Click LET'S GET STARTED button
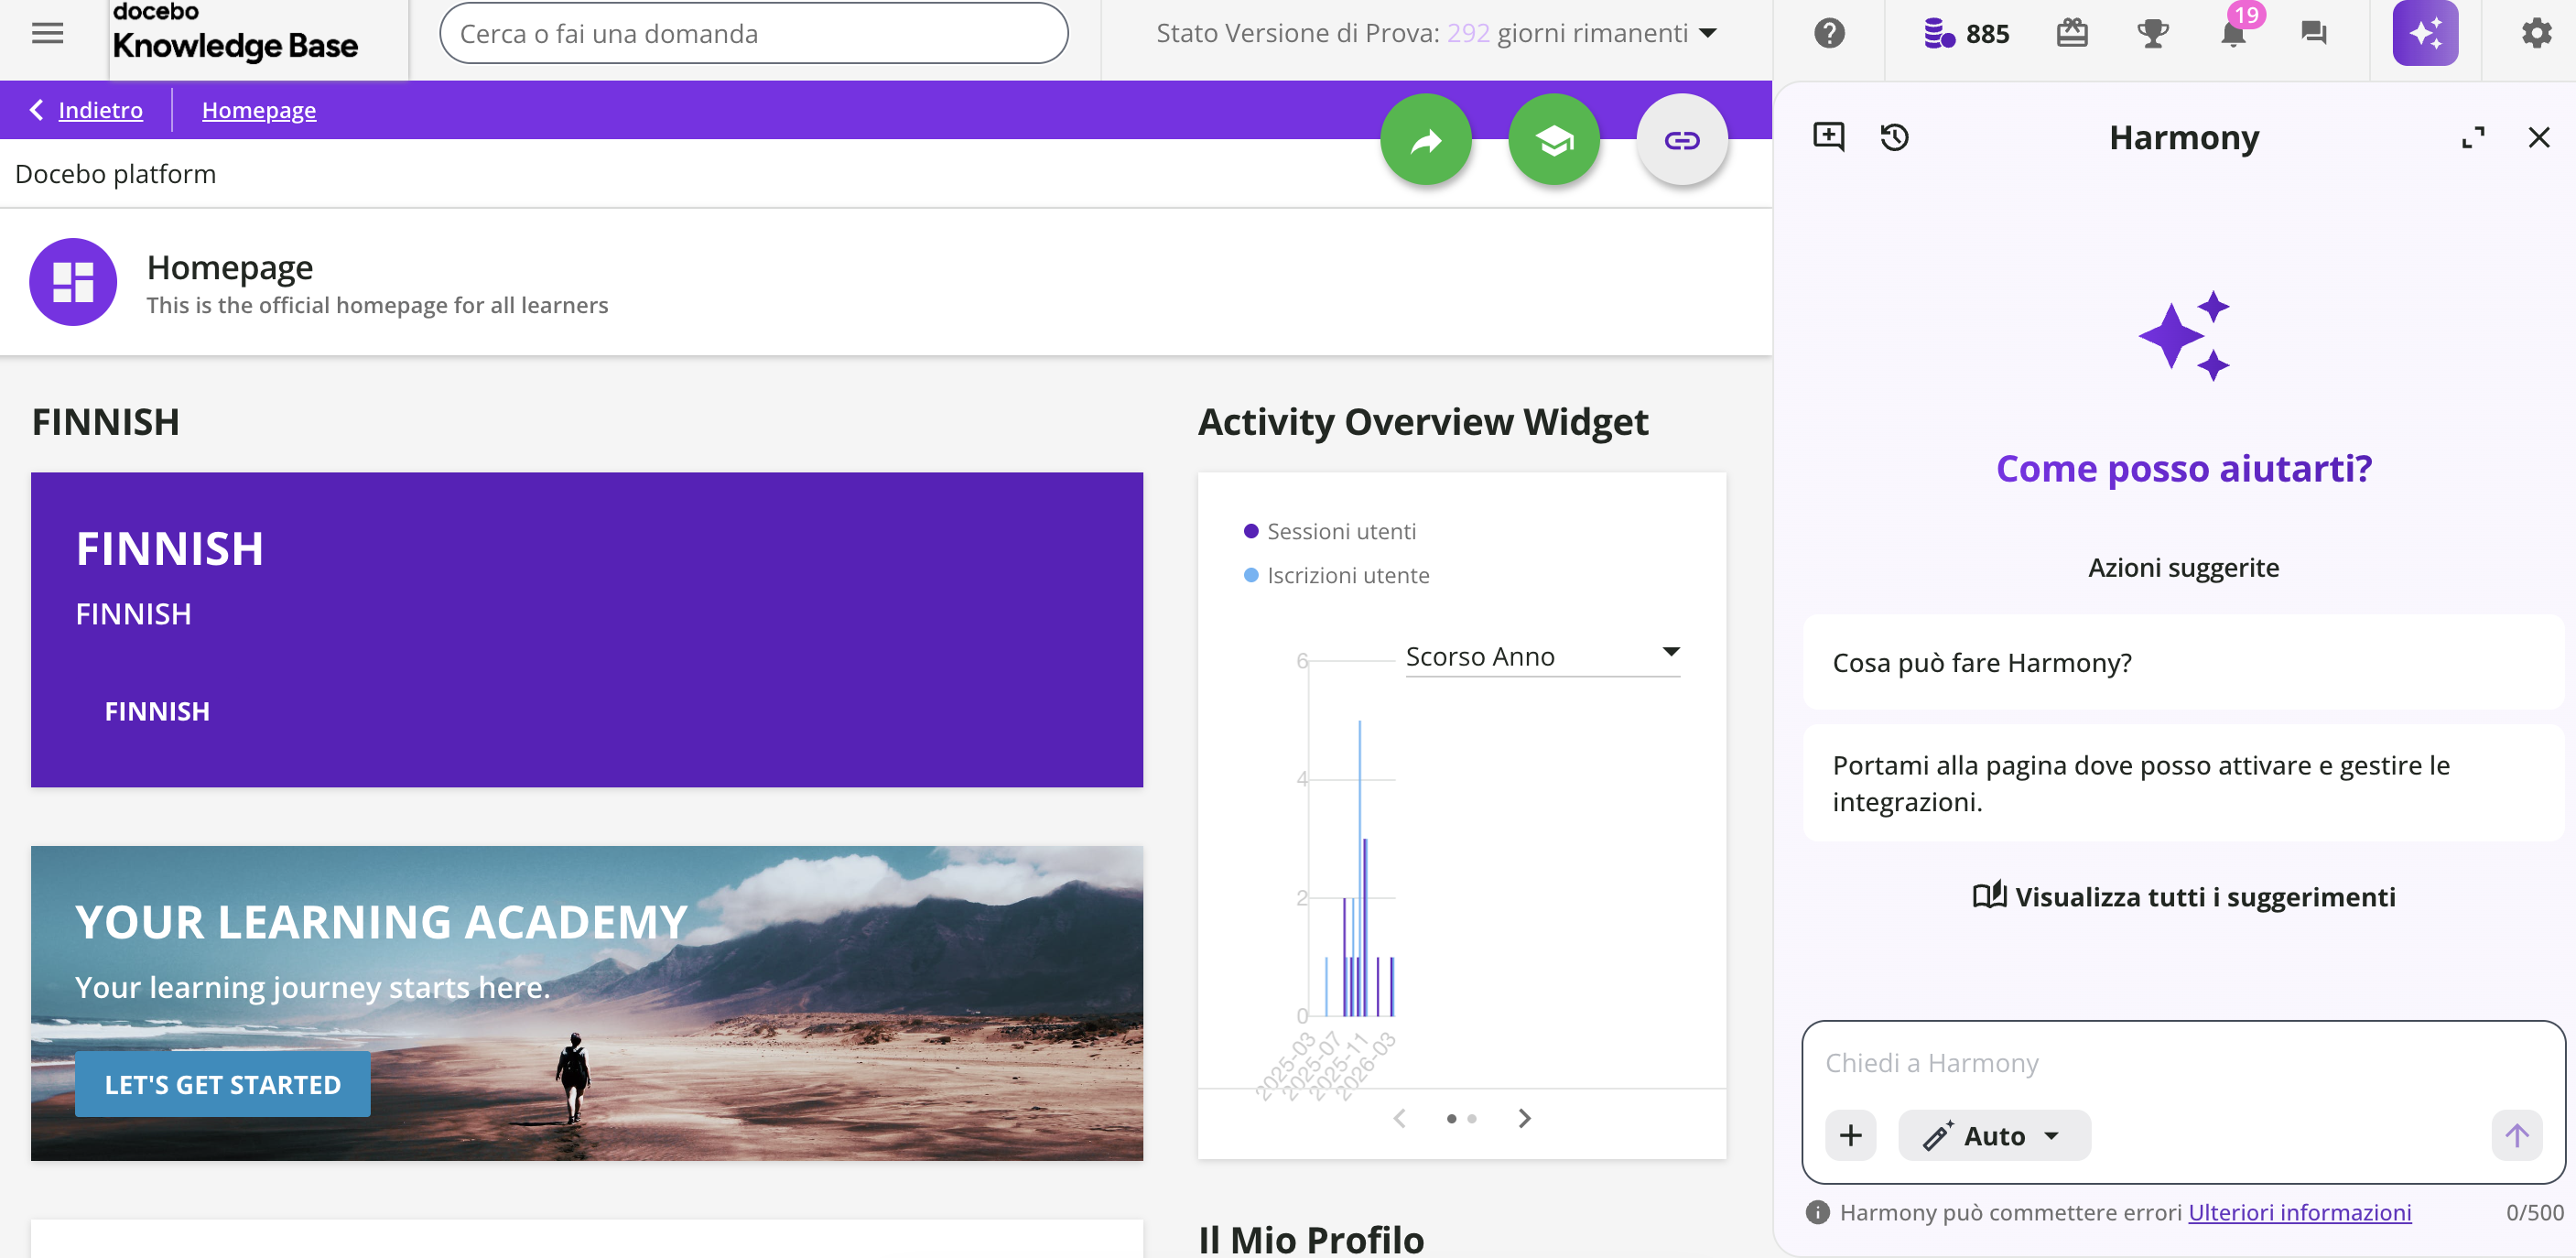This screenshot has height=1258, width=2576. pyautogui.click(x=222, y=1084)
